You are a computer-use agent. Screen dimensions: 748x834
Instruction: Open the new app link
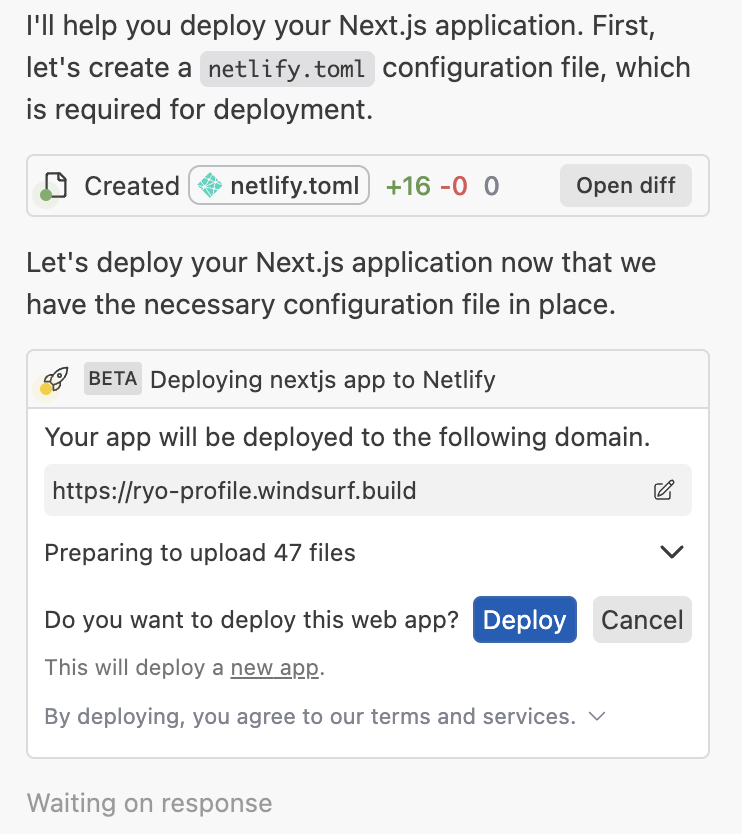[x=275, y=668]
